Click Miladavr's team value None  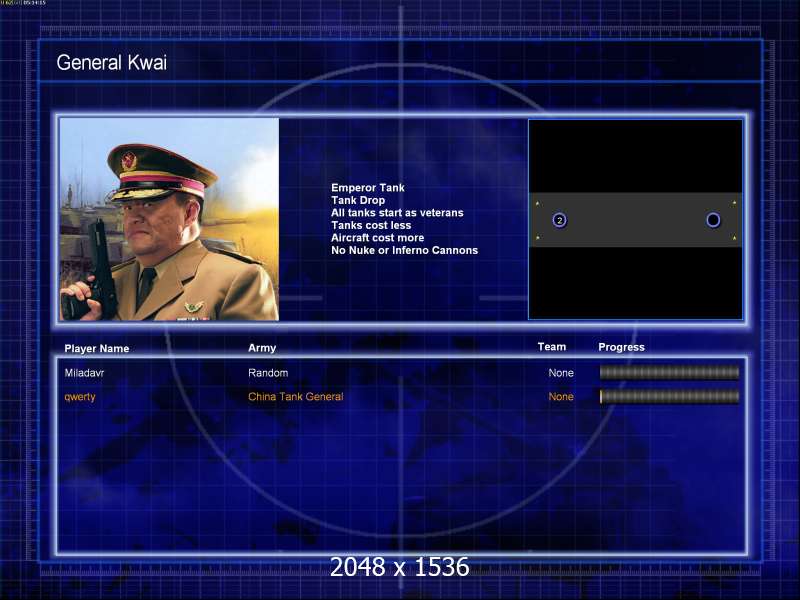coord(561,373)
